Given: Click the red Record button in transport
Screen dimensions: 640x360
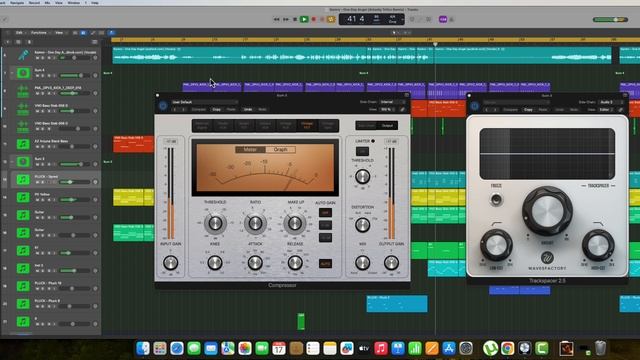Looking at the screenshot, I should coord(314,19).
